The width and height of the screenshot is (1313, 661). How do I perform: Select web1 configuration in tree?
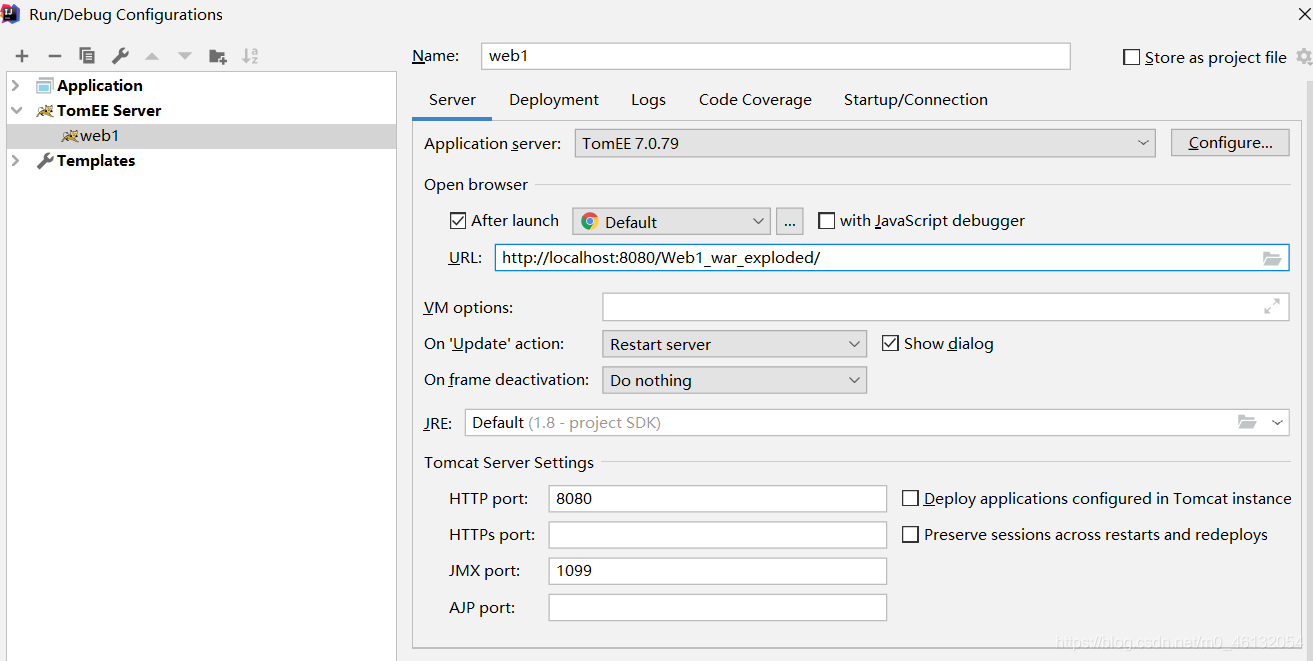click(201, 136)
